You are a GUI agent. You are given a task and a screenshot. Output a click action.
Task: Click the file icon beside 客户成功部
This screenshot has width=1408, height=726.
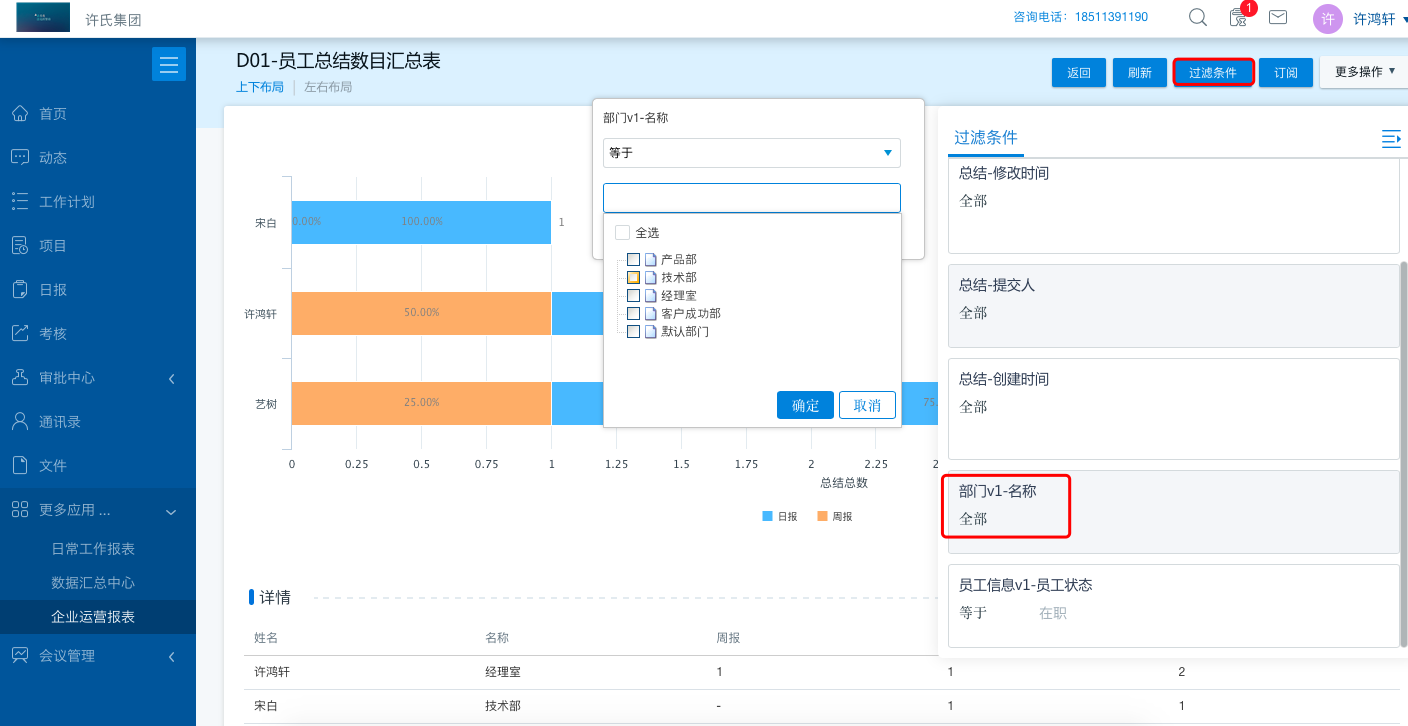pyautogui.click(x=651, y=314)
